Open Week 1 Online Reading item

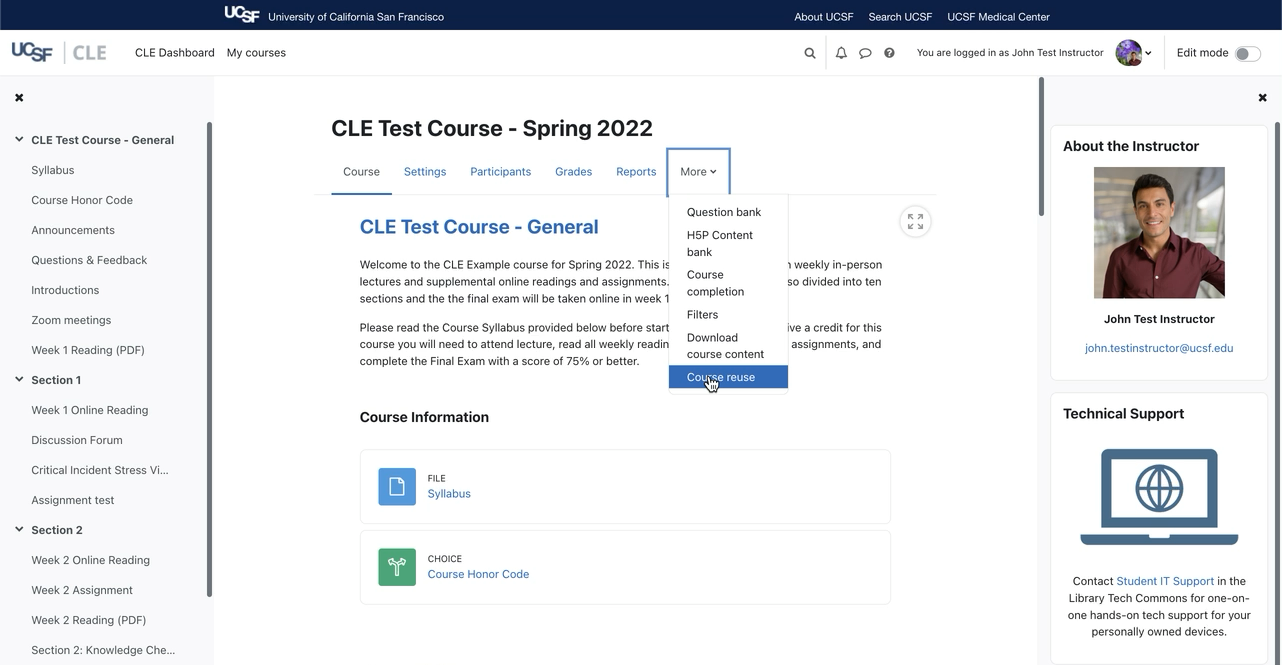[x=90, y=410]
